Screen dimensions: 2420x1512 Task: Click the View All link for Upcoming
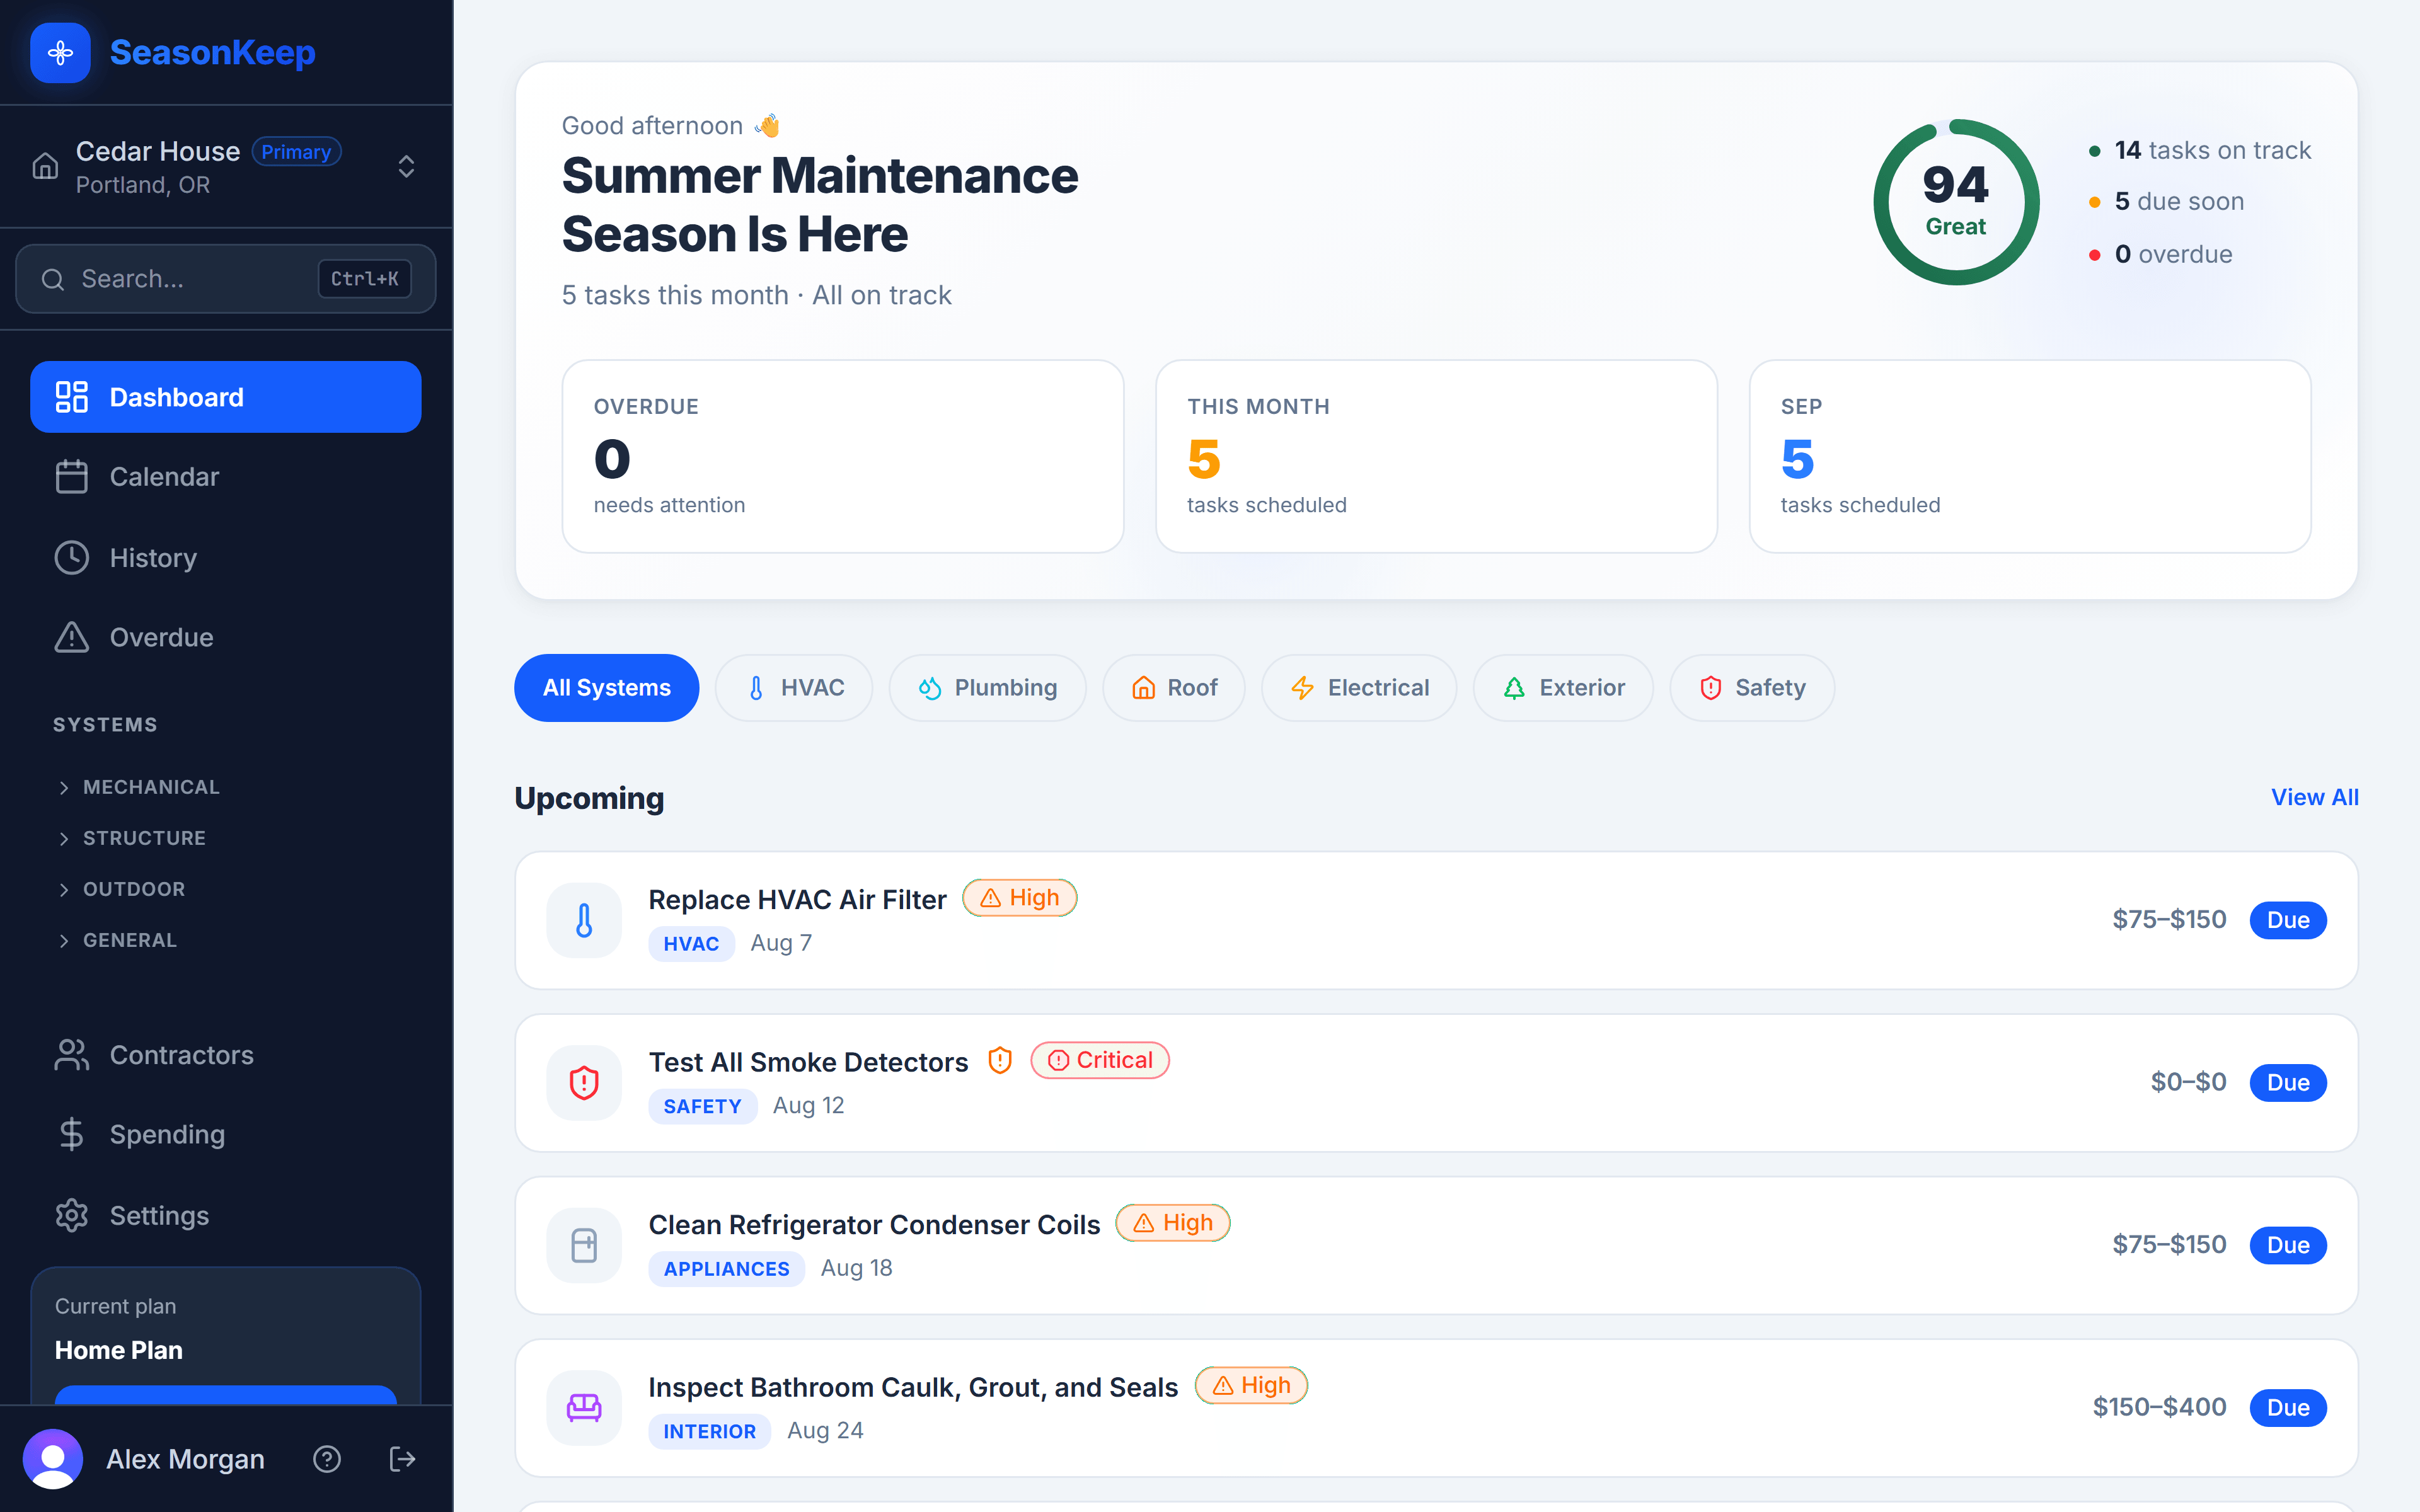pos(2314,797)
